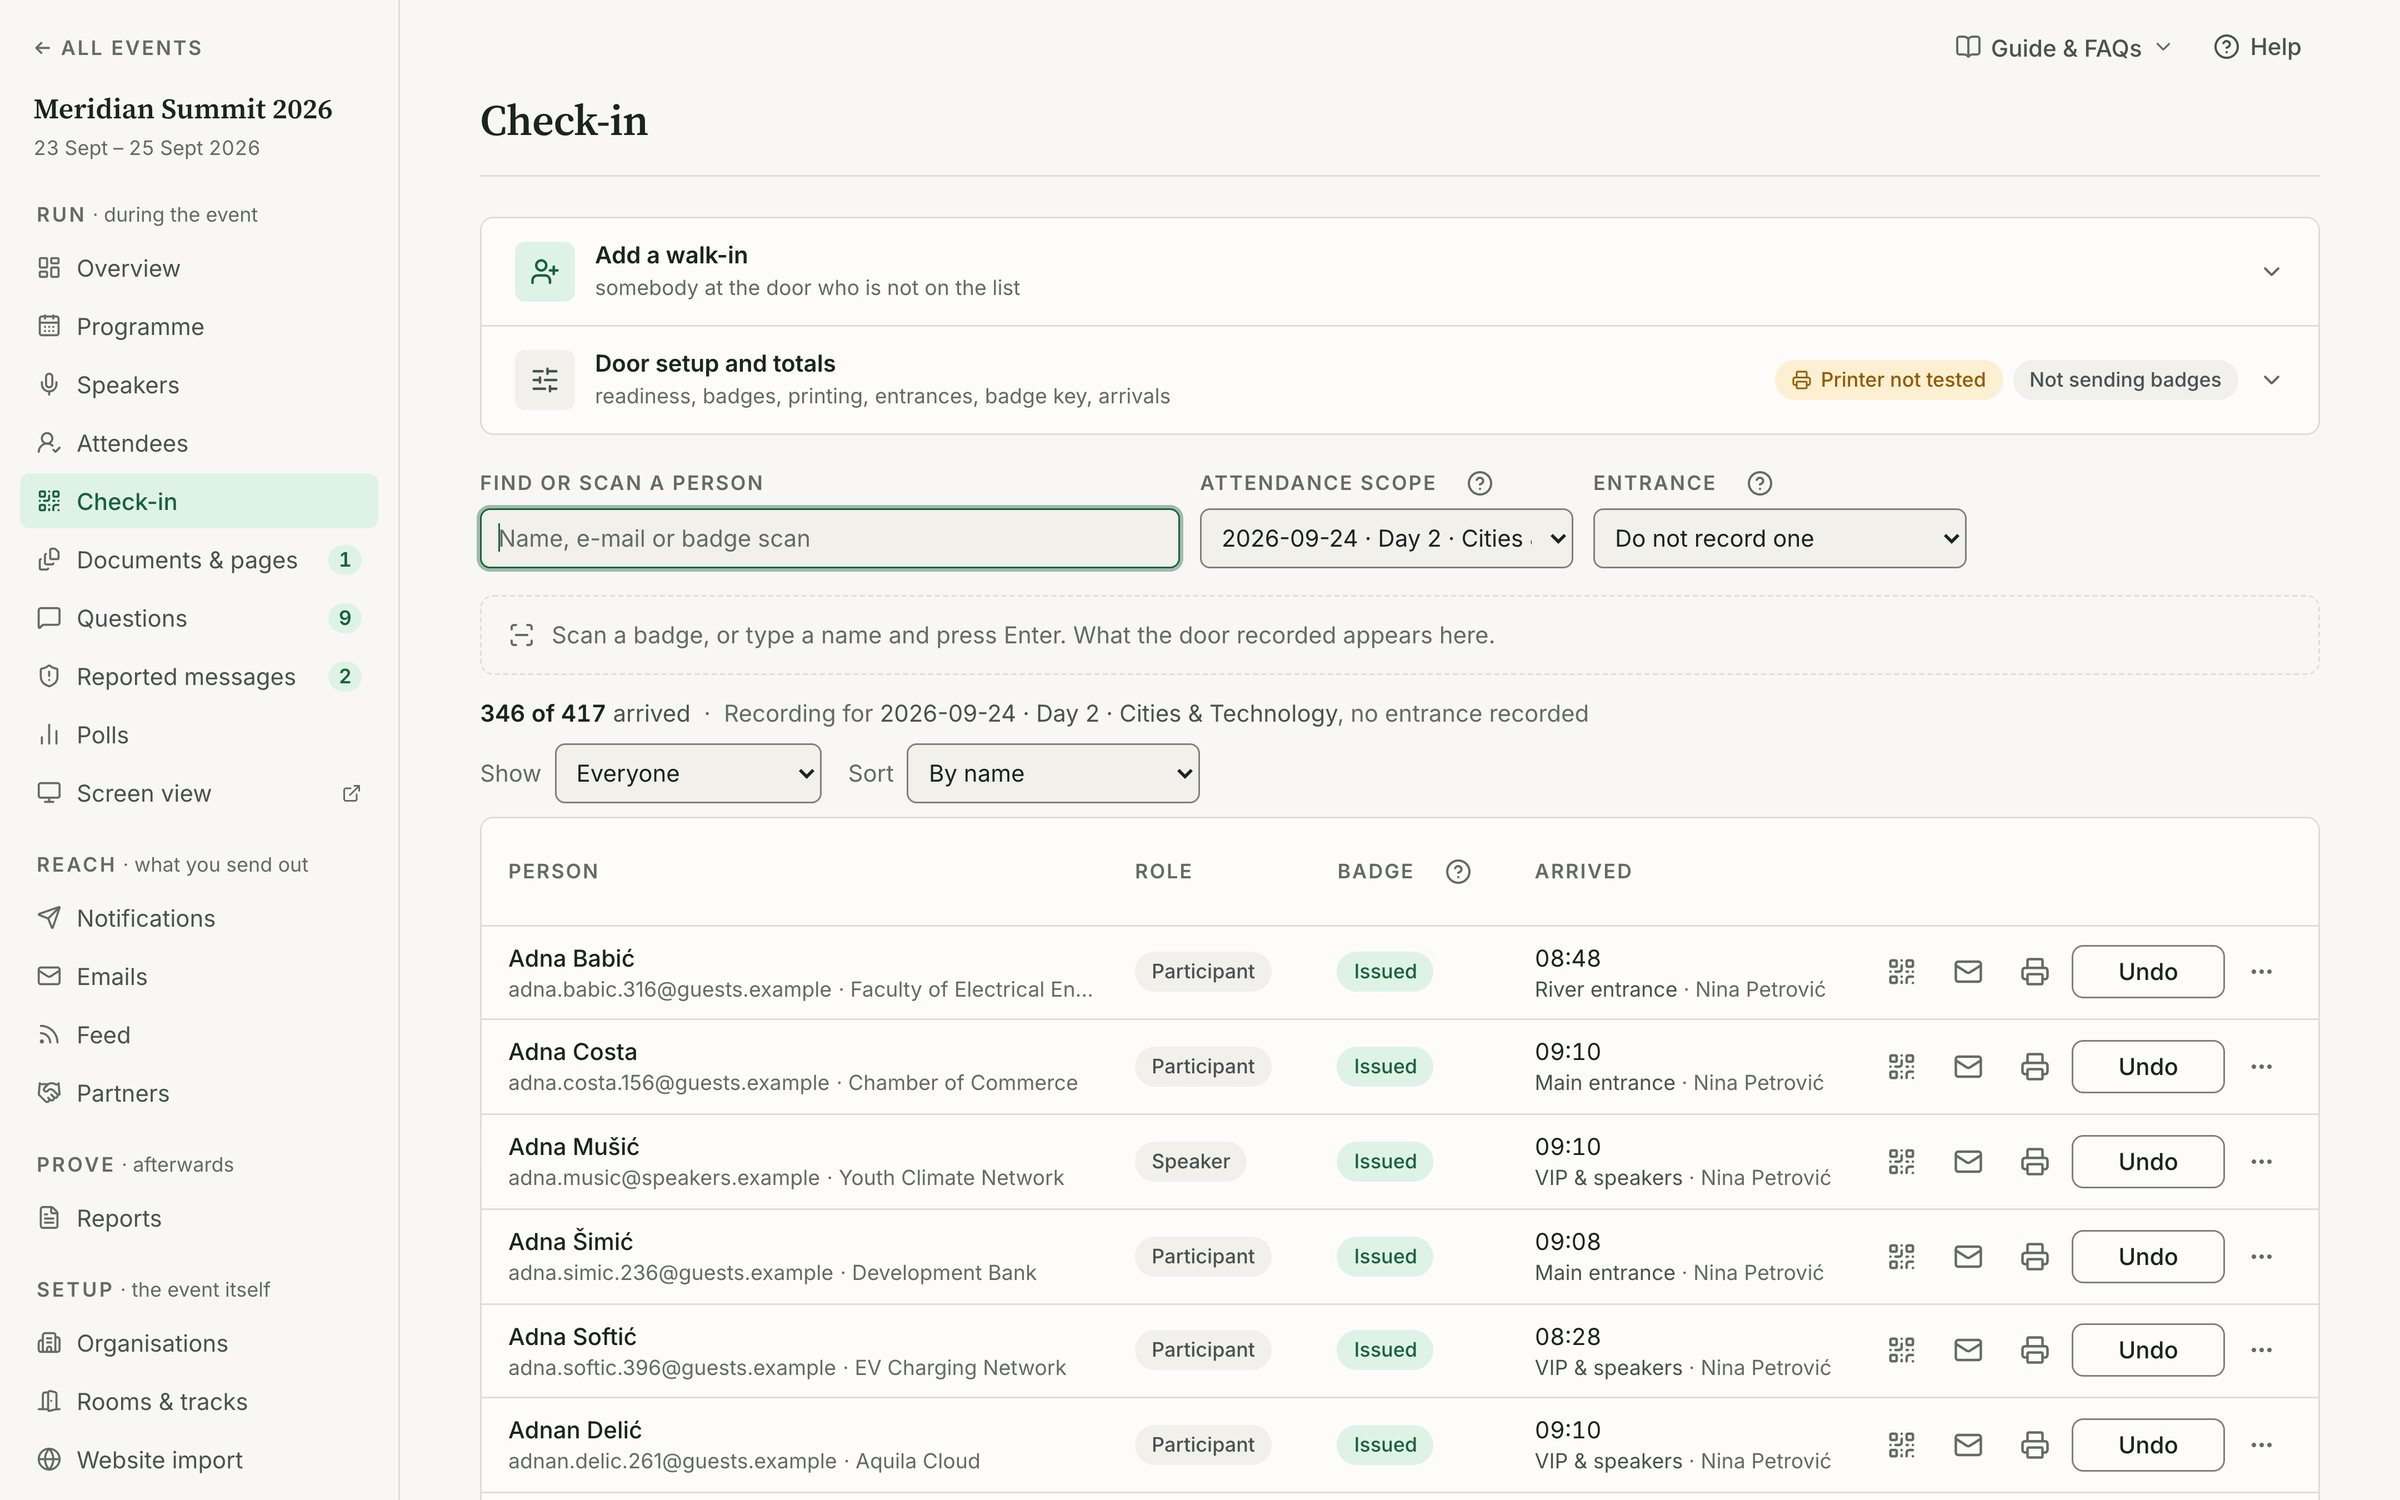Open Guide & FAQs menu
The width and height of the screenshot is (2400, 1500).
point(2064,48)
